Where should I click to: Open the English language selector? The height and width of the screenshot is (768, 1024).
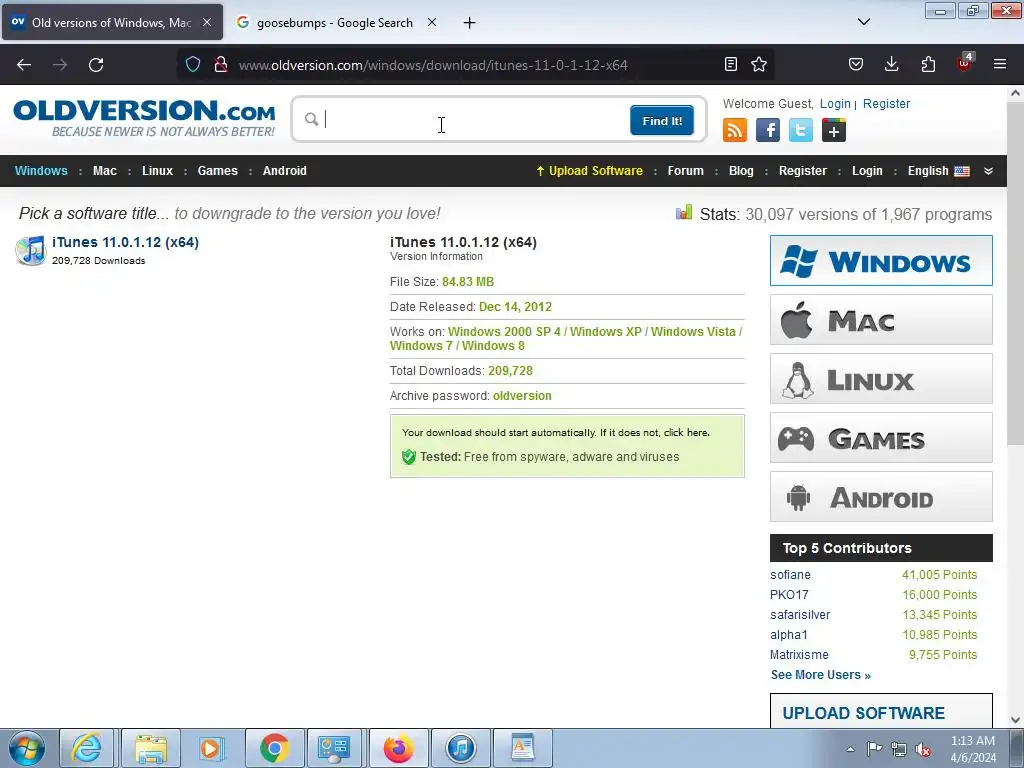pyautogui.click(x=938, y=171)
